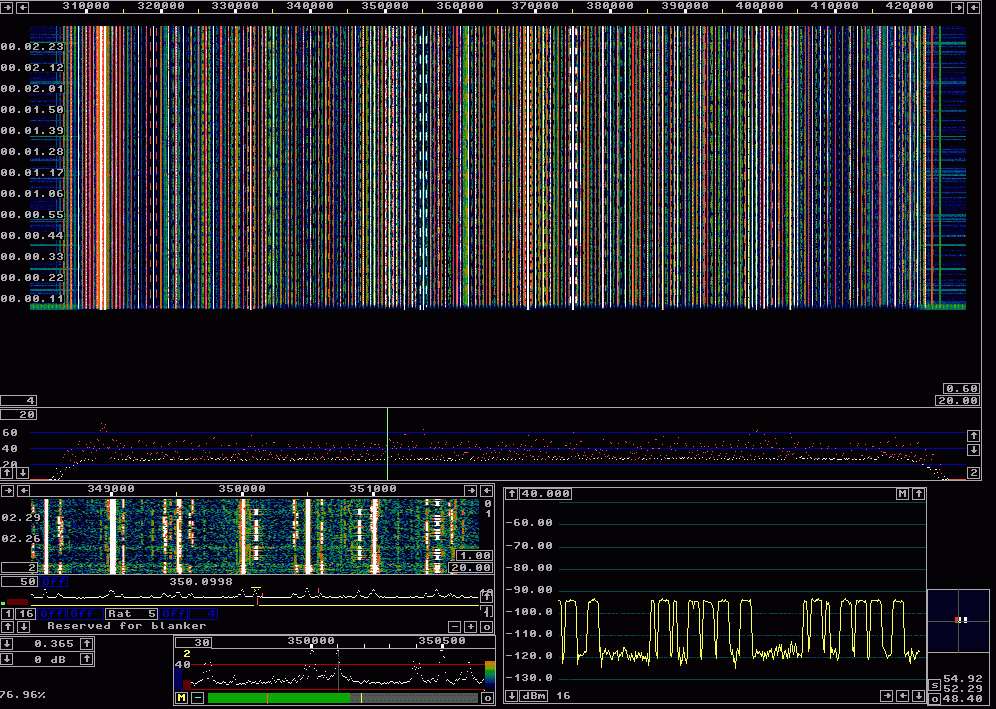Click the 1.00 box on high-resolution waterfall

pos(474,556)
